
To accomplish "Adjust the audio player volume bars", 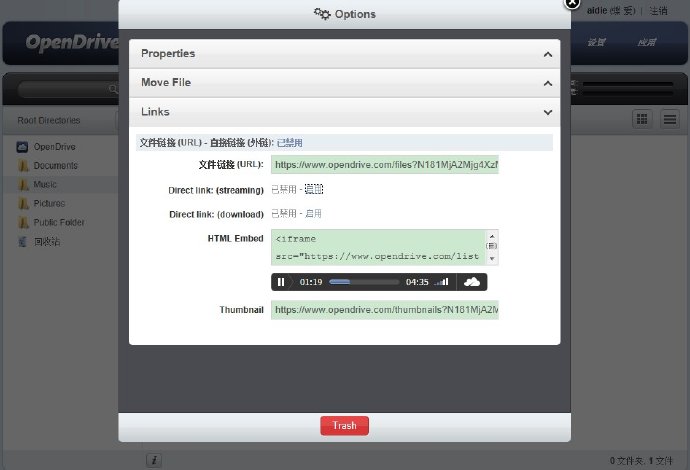I will pyautogui.click(x=441, y=282).
